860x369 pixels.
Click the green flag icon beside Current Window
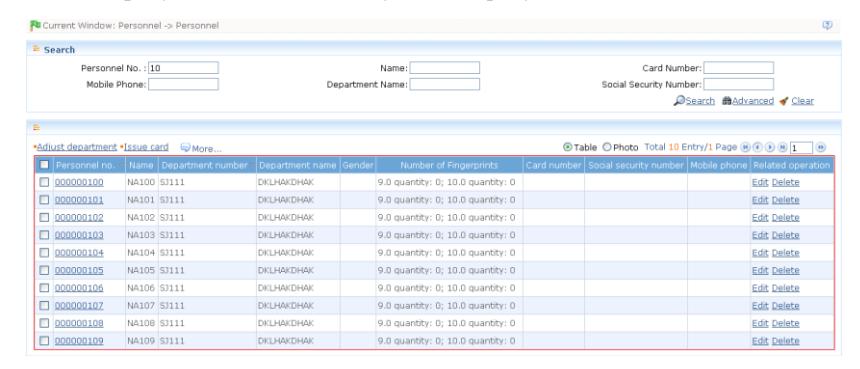tap(35, 25)
